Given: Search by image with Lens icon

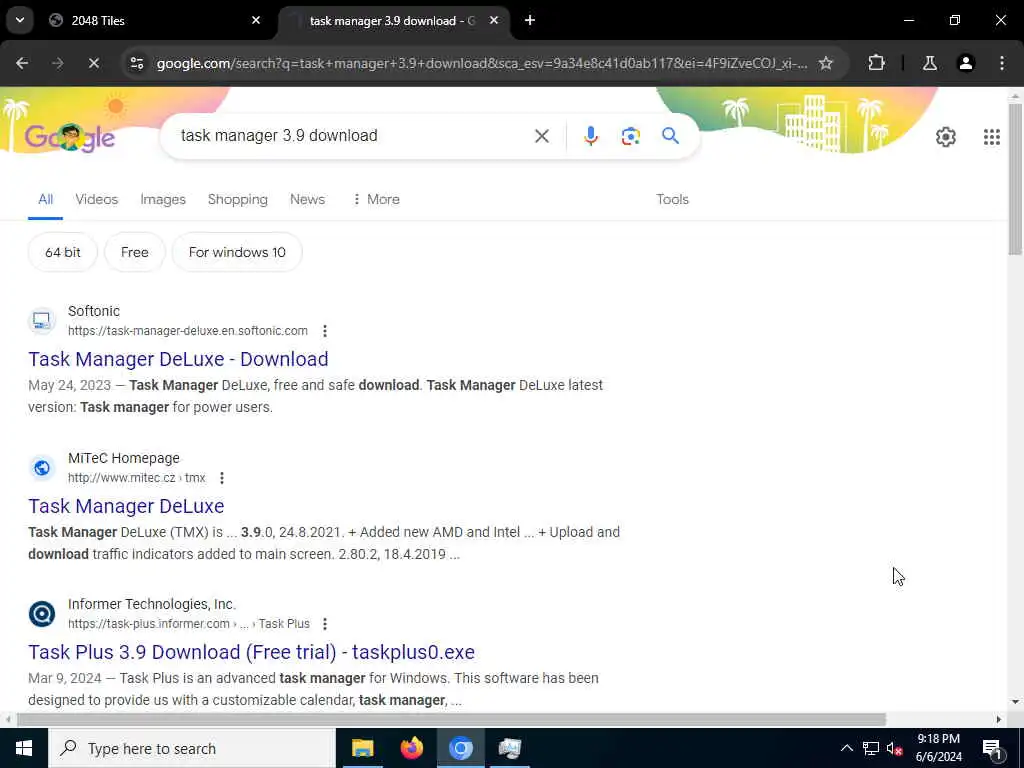Looking at the screenshot, I should [x=630, y=136].
